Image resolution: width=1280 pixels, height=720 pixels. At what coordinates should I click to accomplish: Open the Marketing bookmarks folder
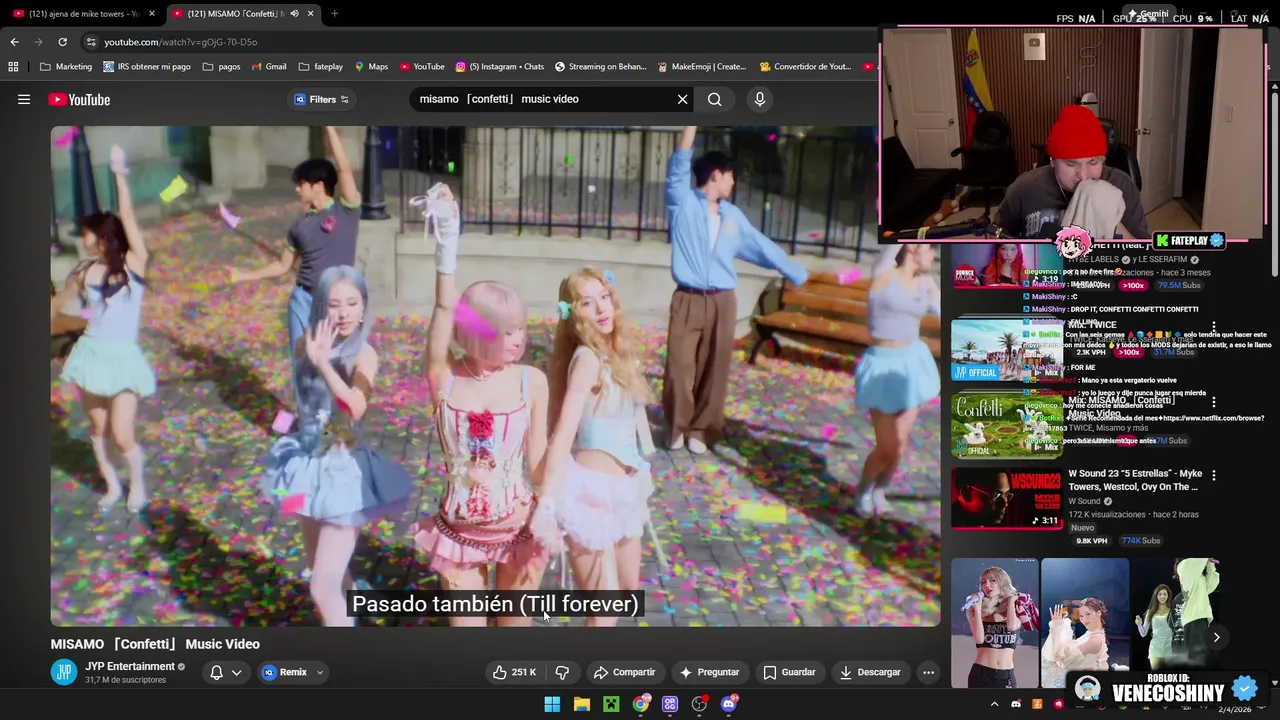point(66,67)
